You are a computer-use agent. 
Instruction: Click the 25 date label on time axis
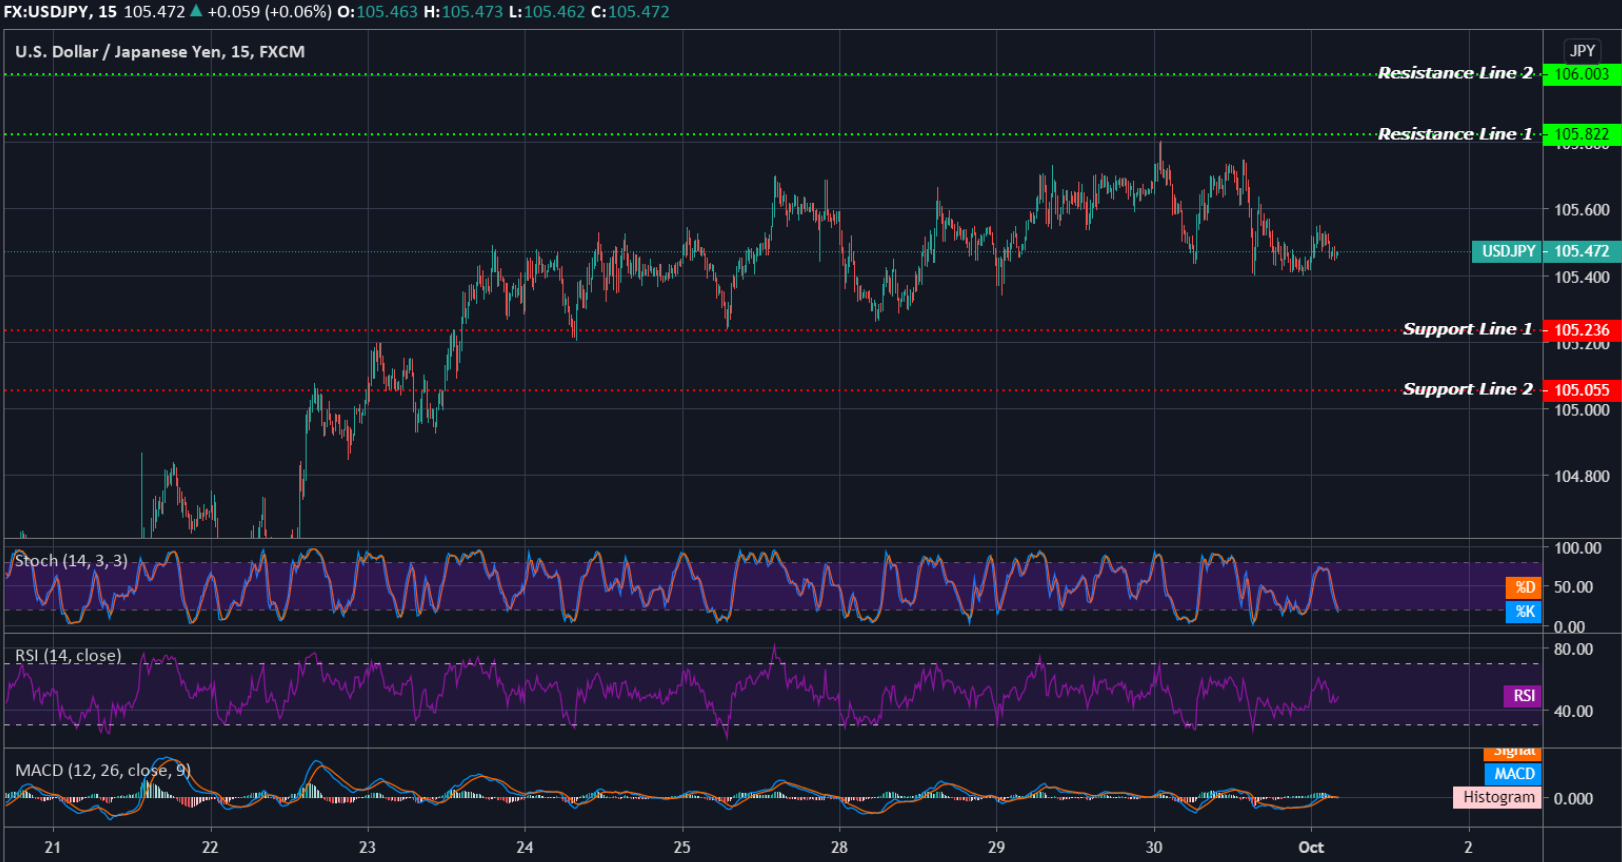point(682,847)
